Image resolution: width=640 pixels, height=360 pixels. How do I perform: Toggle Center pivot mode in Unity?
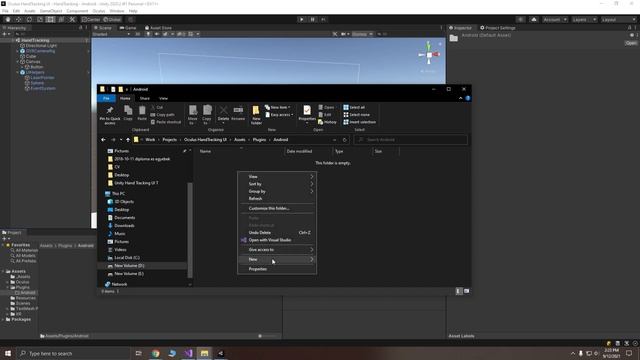point(91,19)
